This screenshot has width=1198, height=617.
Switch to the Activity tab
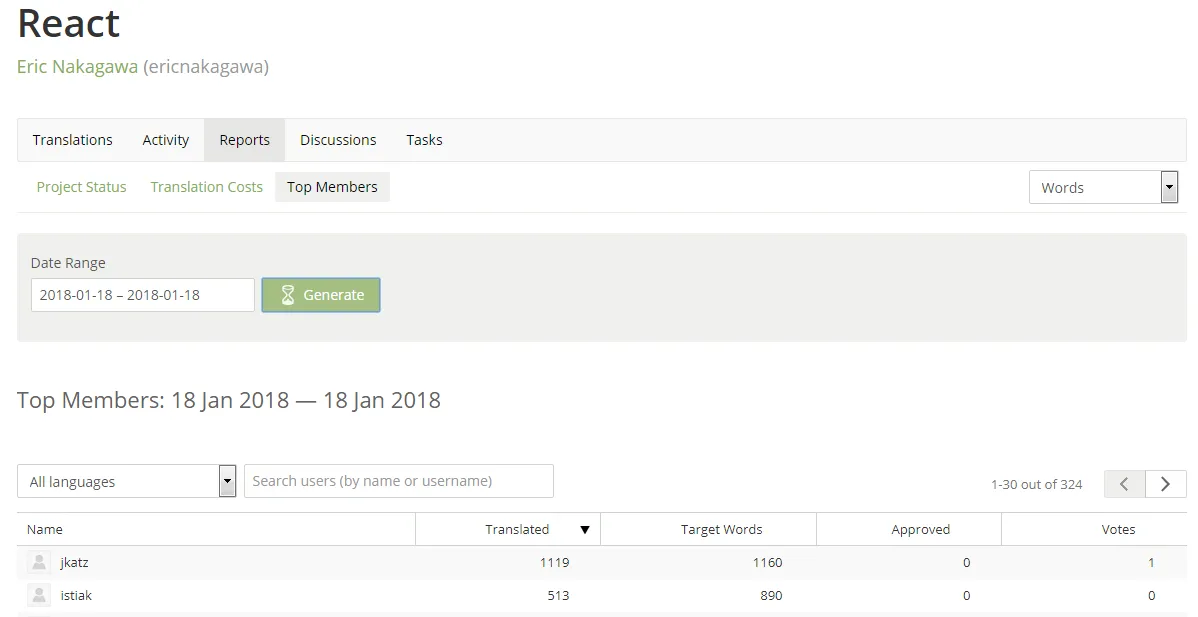click(x=166, y=140)
